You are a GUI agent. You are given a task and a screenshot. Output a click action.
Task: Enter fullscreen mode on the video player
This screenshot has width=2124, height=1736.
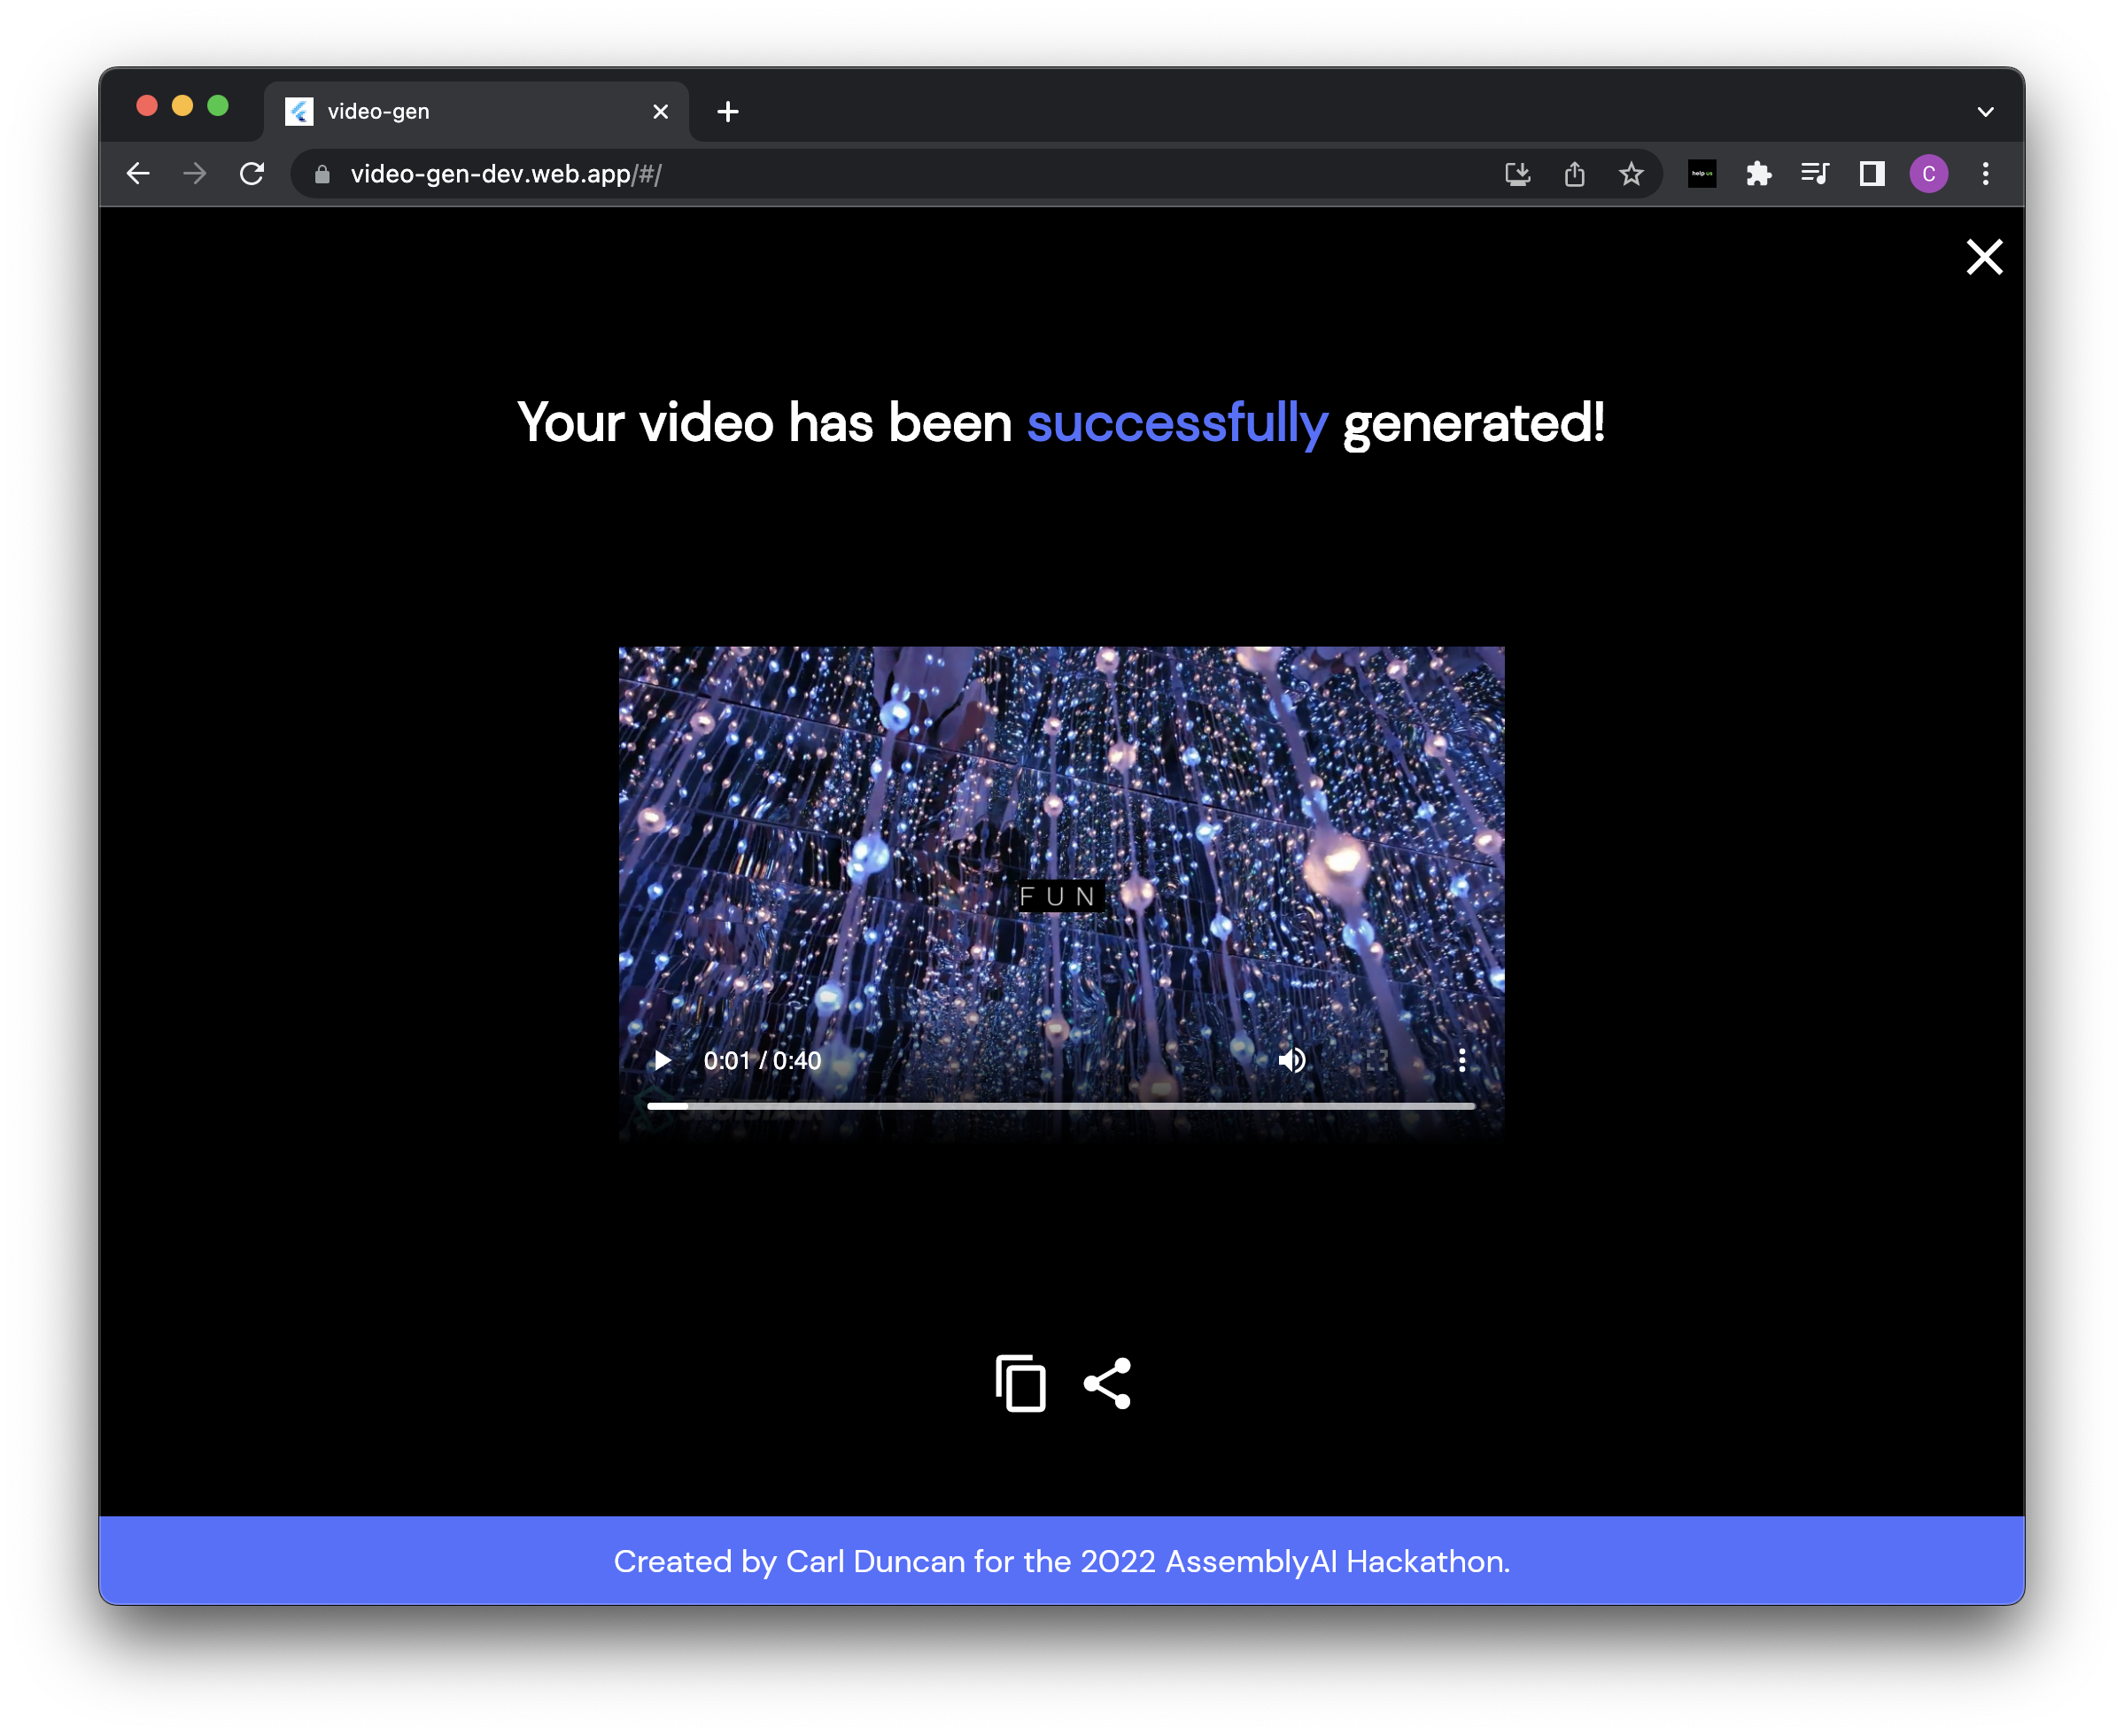pyautogui.click(x=1376, y=1061)
